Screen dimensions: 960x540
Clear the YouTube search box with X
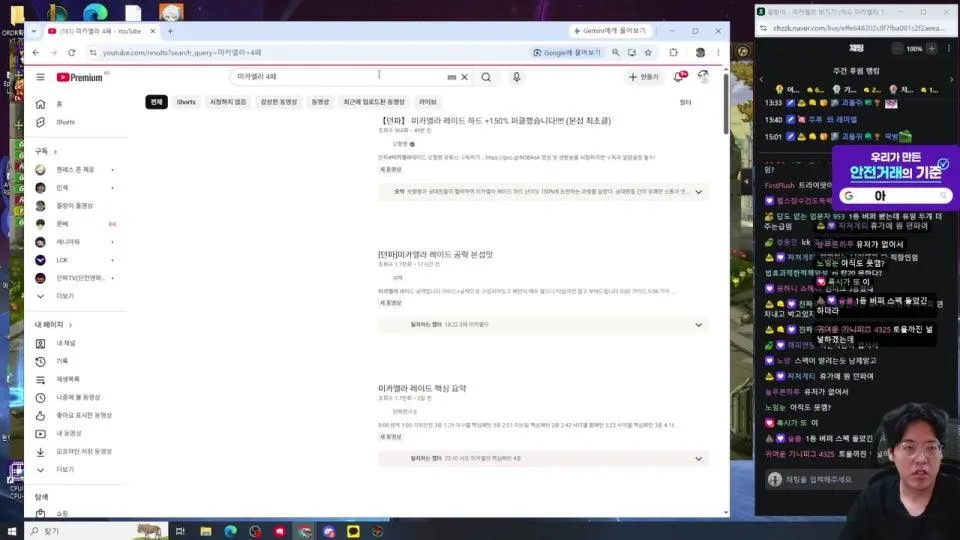pyautogui.click(x=465, y=77)
